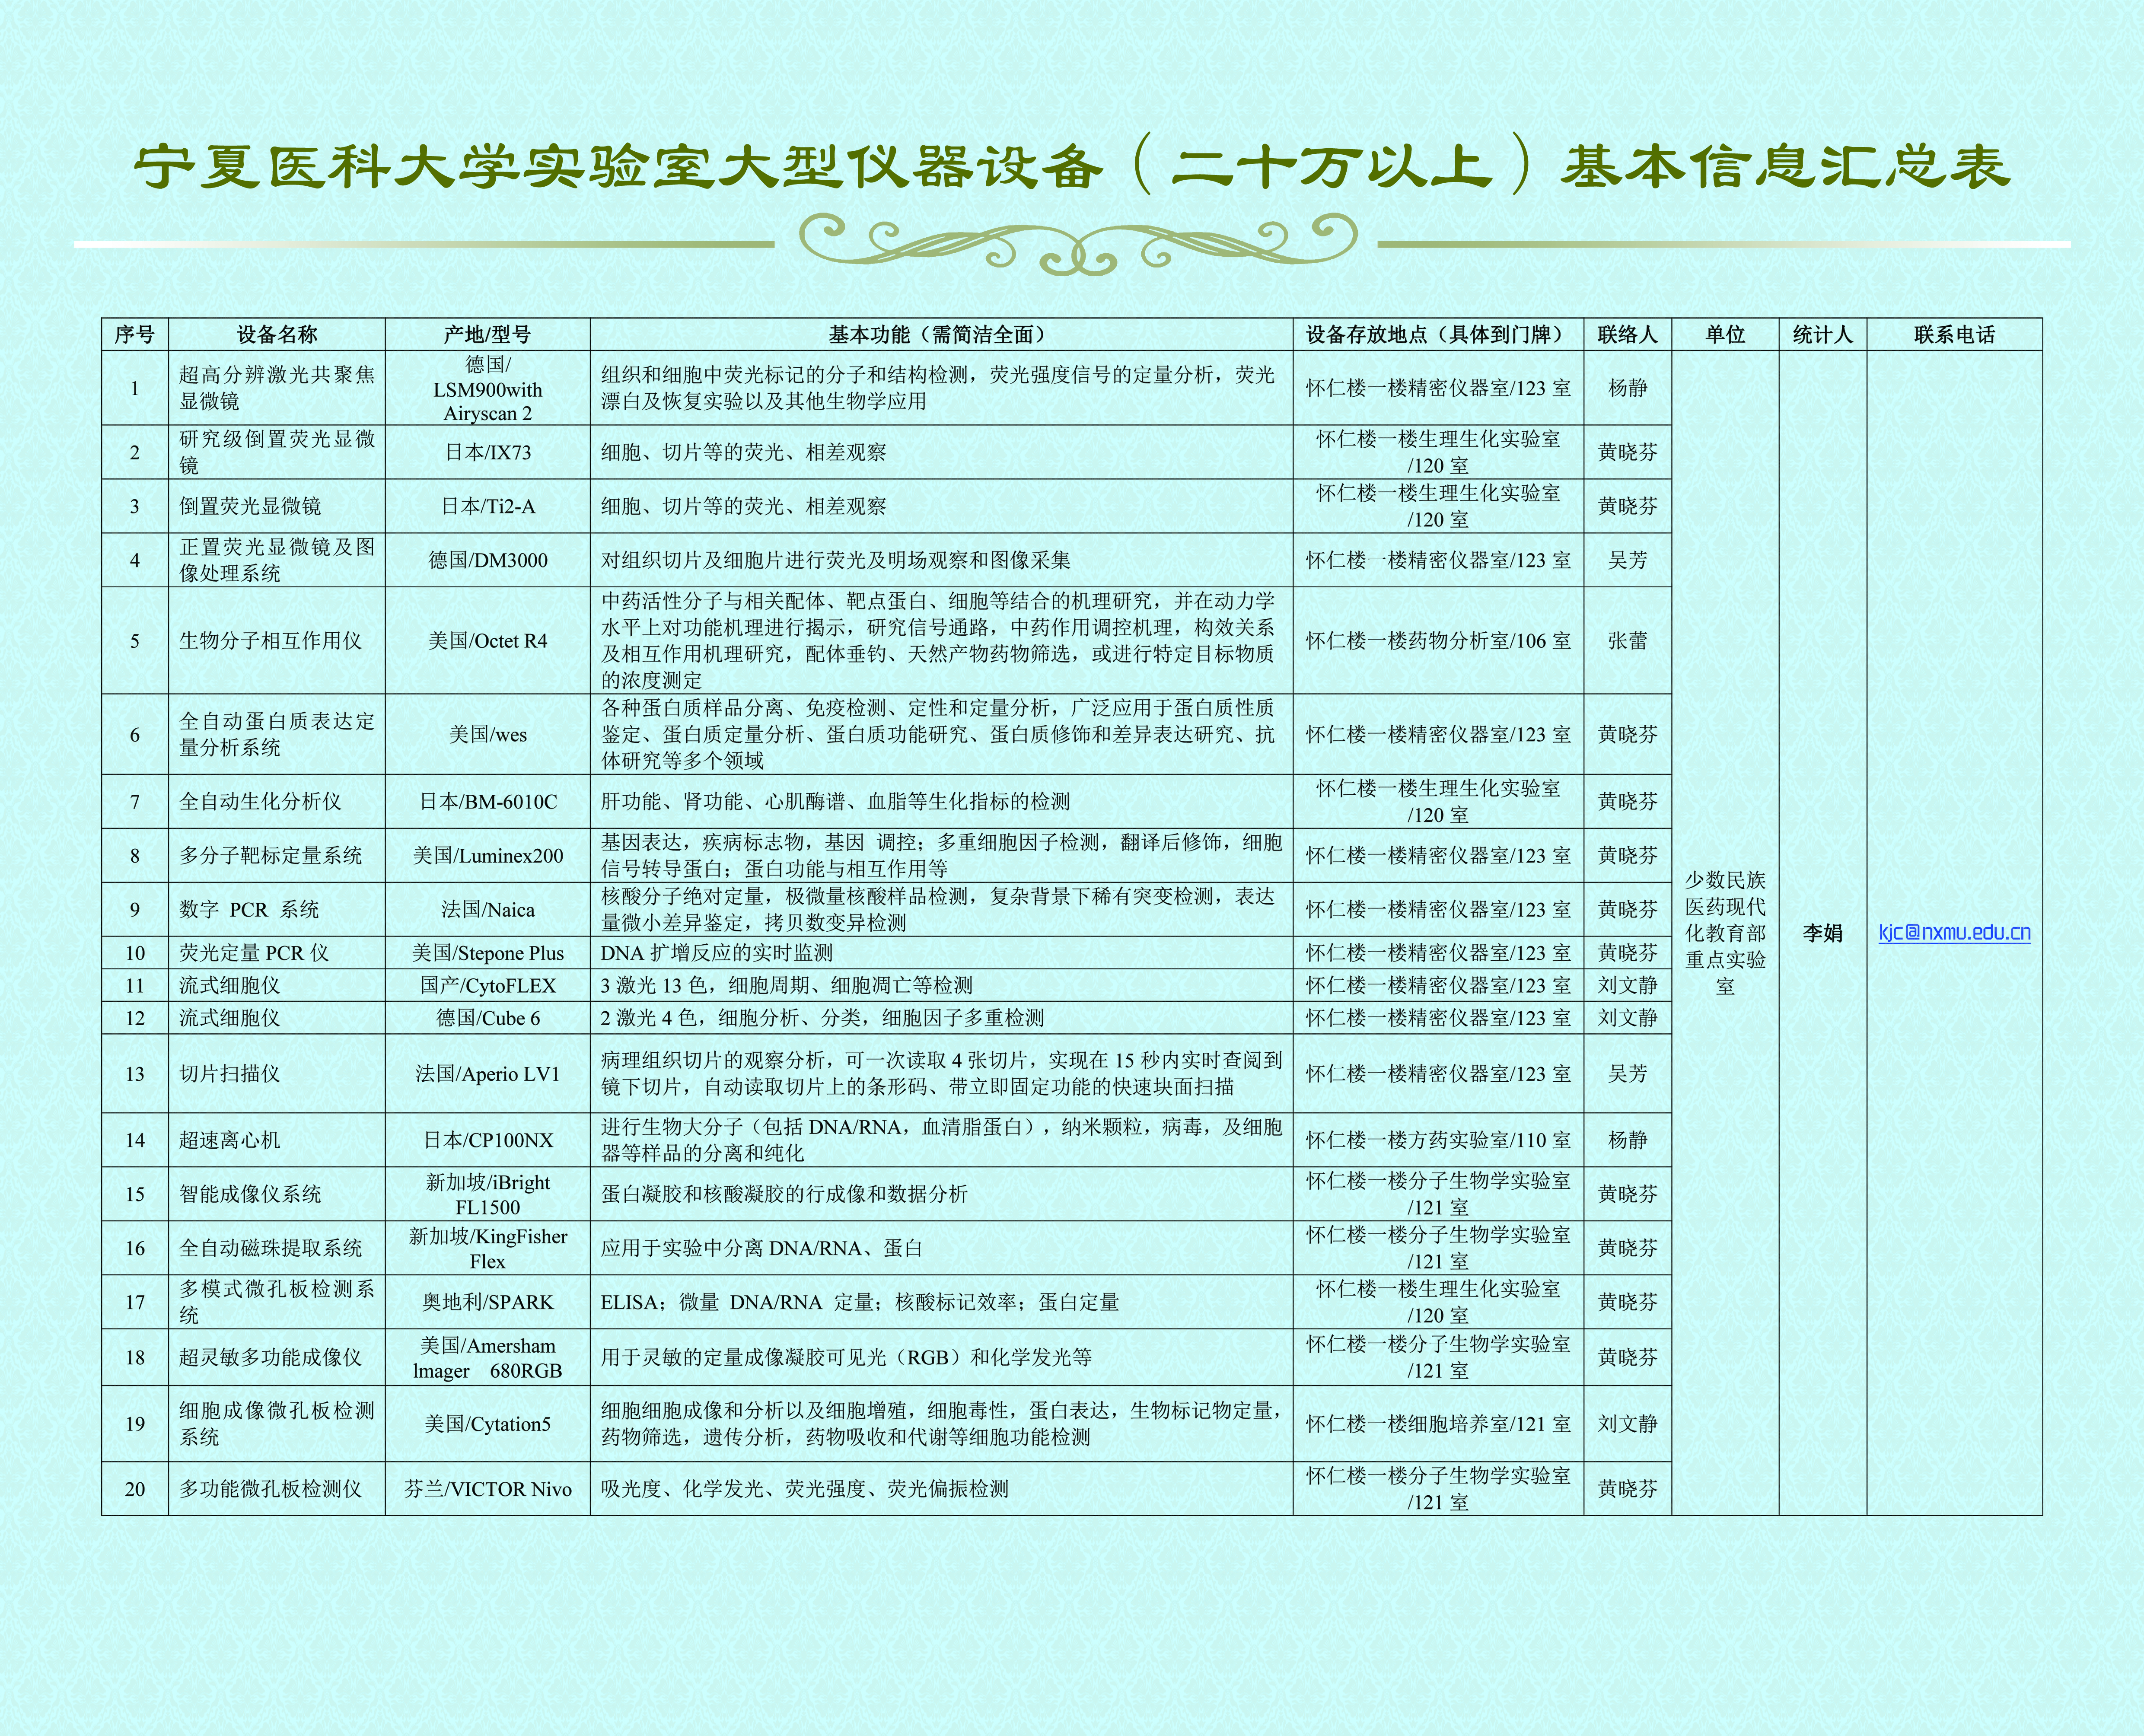Click contact 张蕾 in row 5
Viewport: 2144px width, 1736px height.
pos(1627,640)
